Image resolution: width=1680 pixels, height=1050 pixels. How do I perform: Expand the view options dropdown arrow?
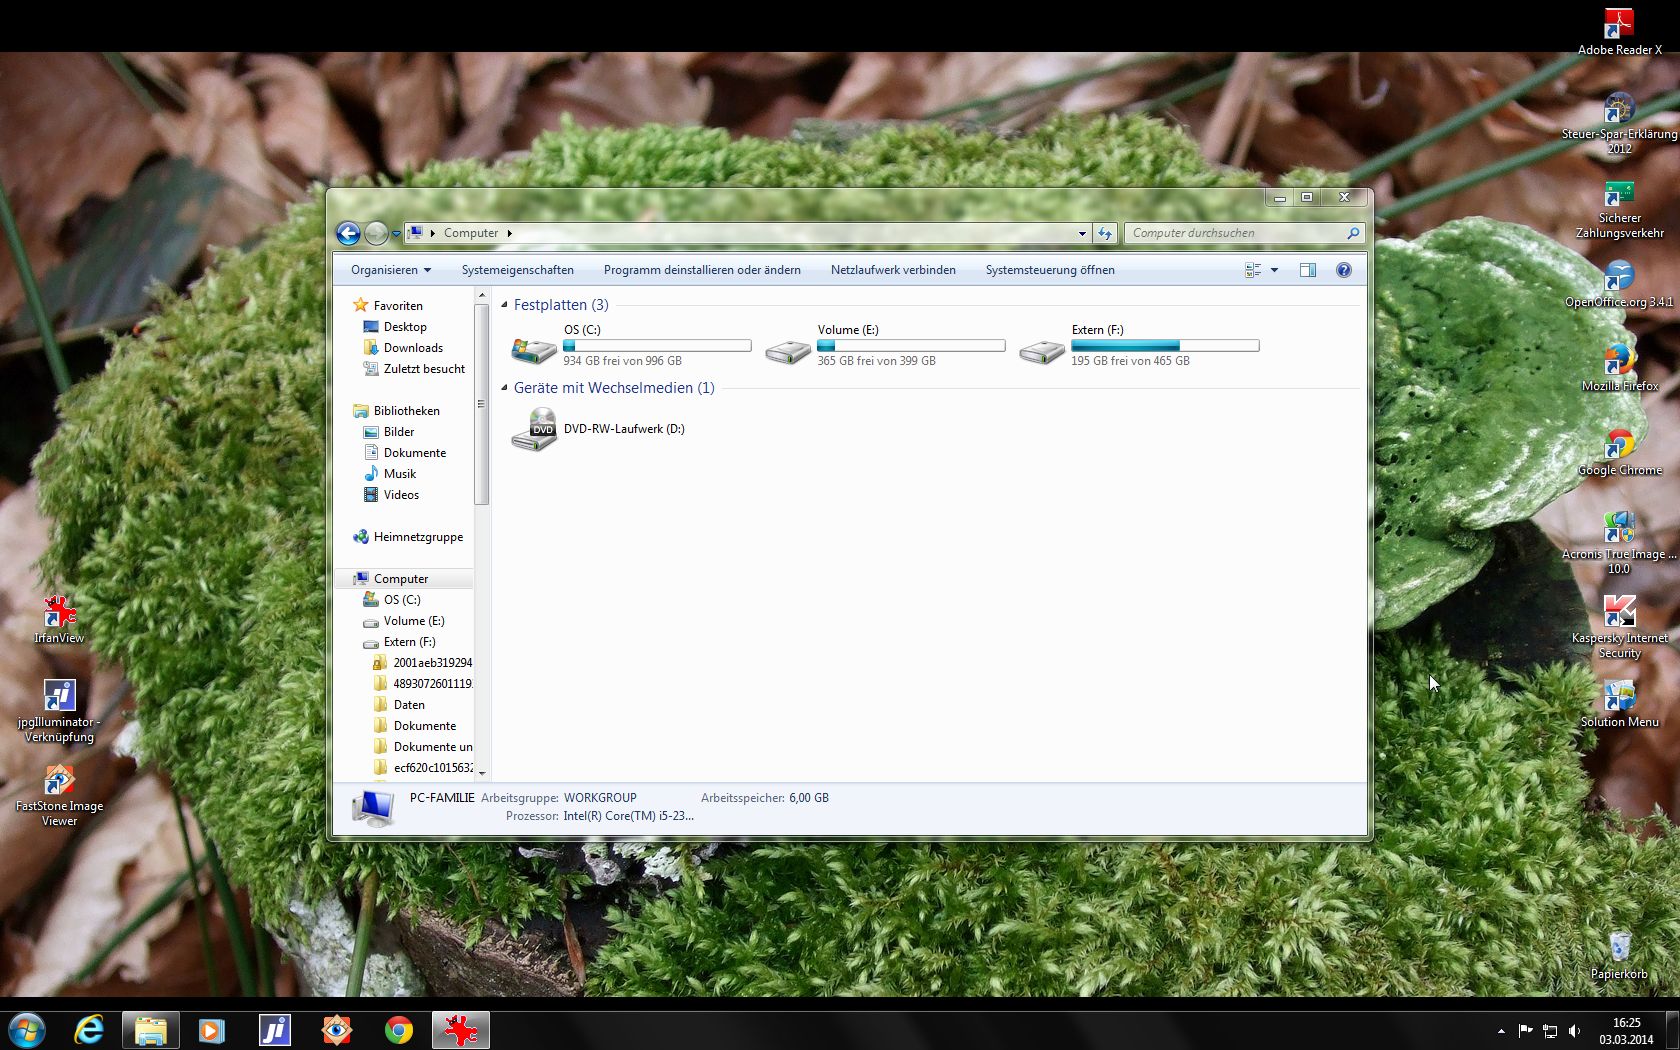click(x=1274, y=270)
